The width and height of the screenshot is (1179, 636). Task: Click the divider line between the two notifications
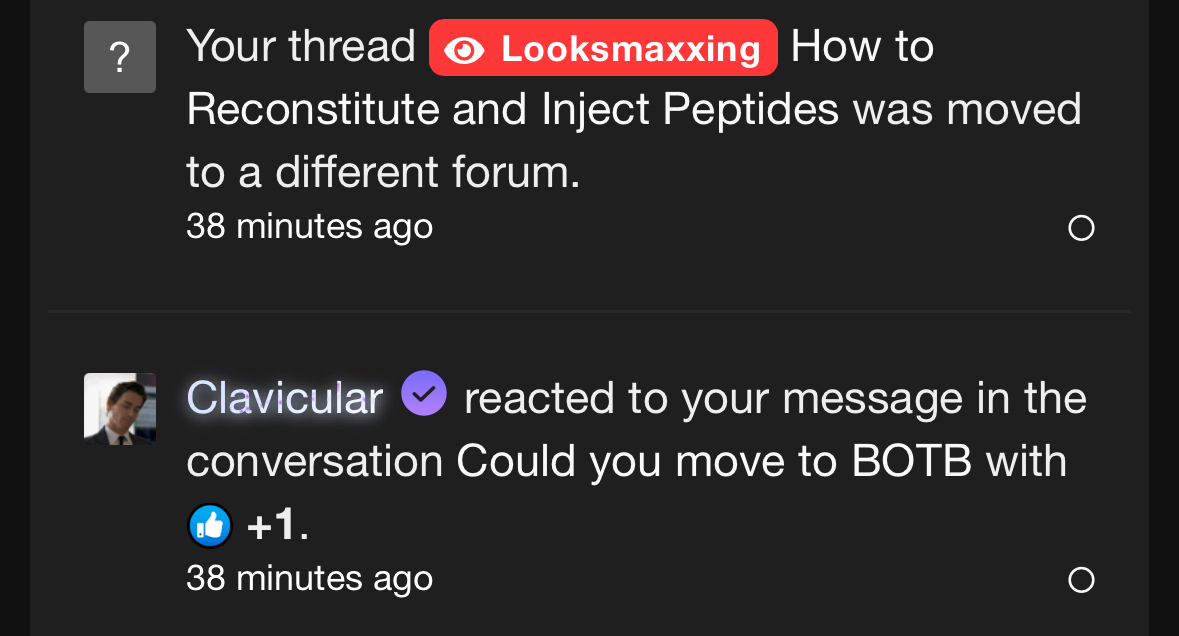[590, 310]
